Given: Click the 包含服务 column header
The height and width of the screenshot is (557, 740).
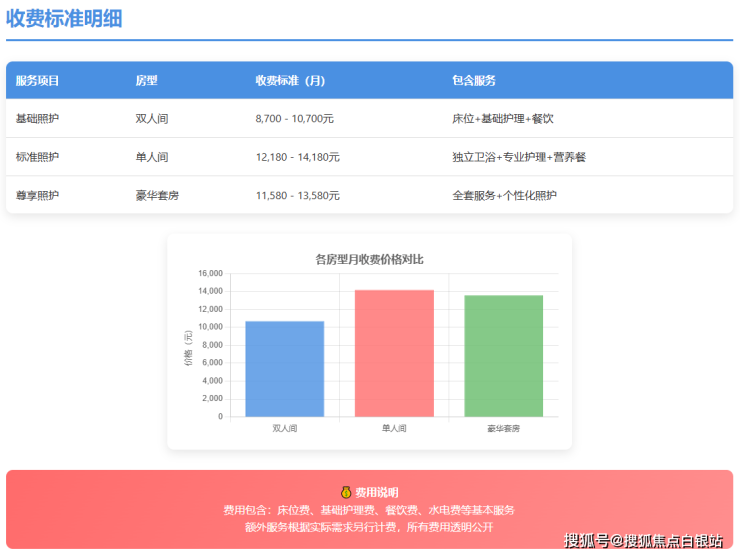Looking at the screenshot, I should pos(474,80).
